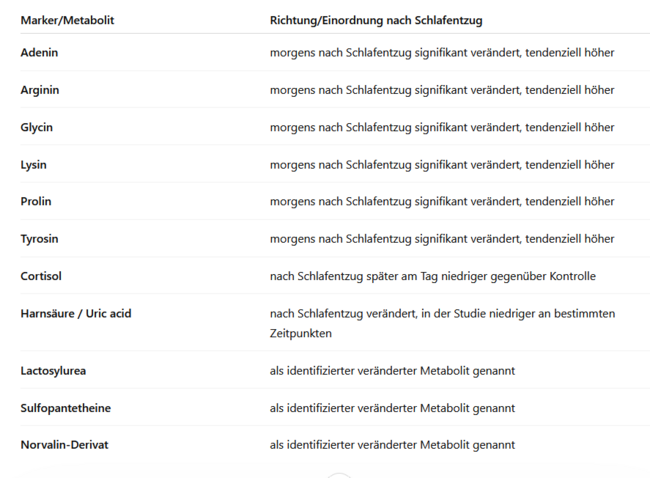The height and width of the screenshot is (478, 650).
Task: Click the Adenin row label
Action: (x=39, y=53)
